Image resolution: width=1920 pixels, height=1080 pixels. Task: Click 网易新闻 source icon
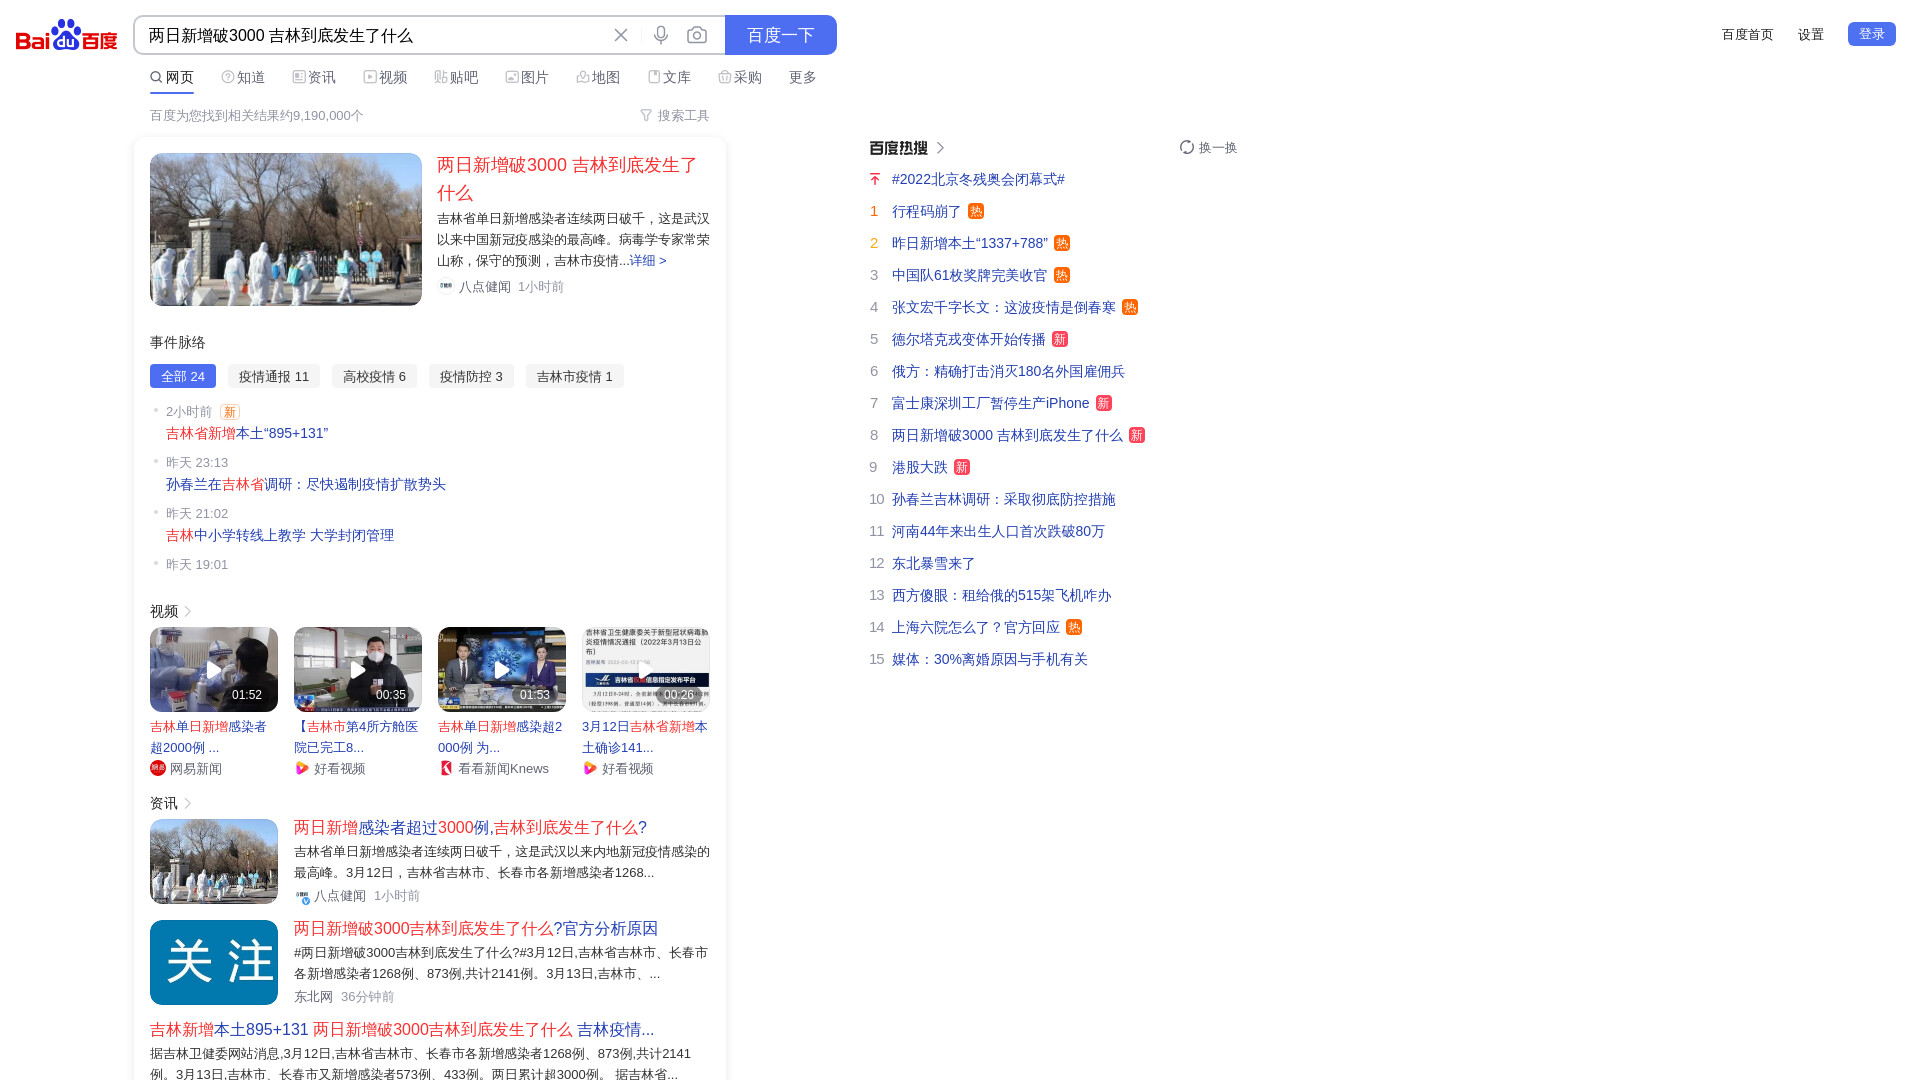158,768
